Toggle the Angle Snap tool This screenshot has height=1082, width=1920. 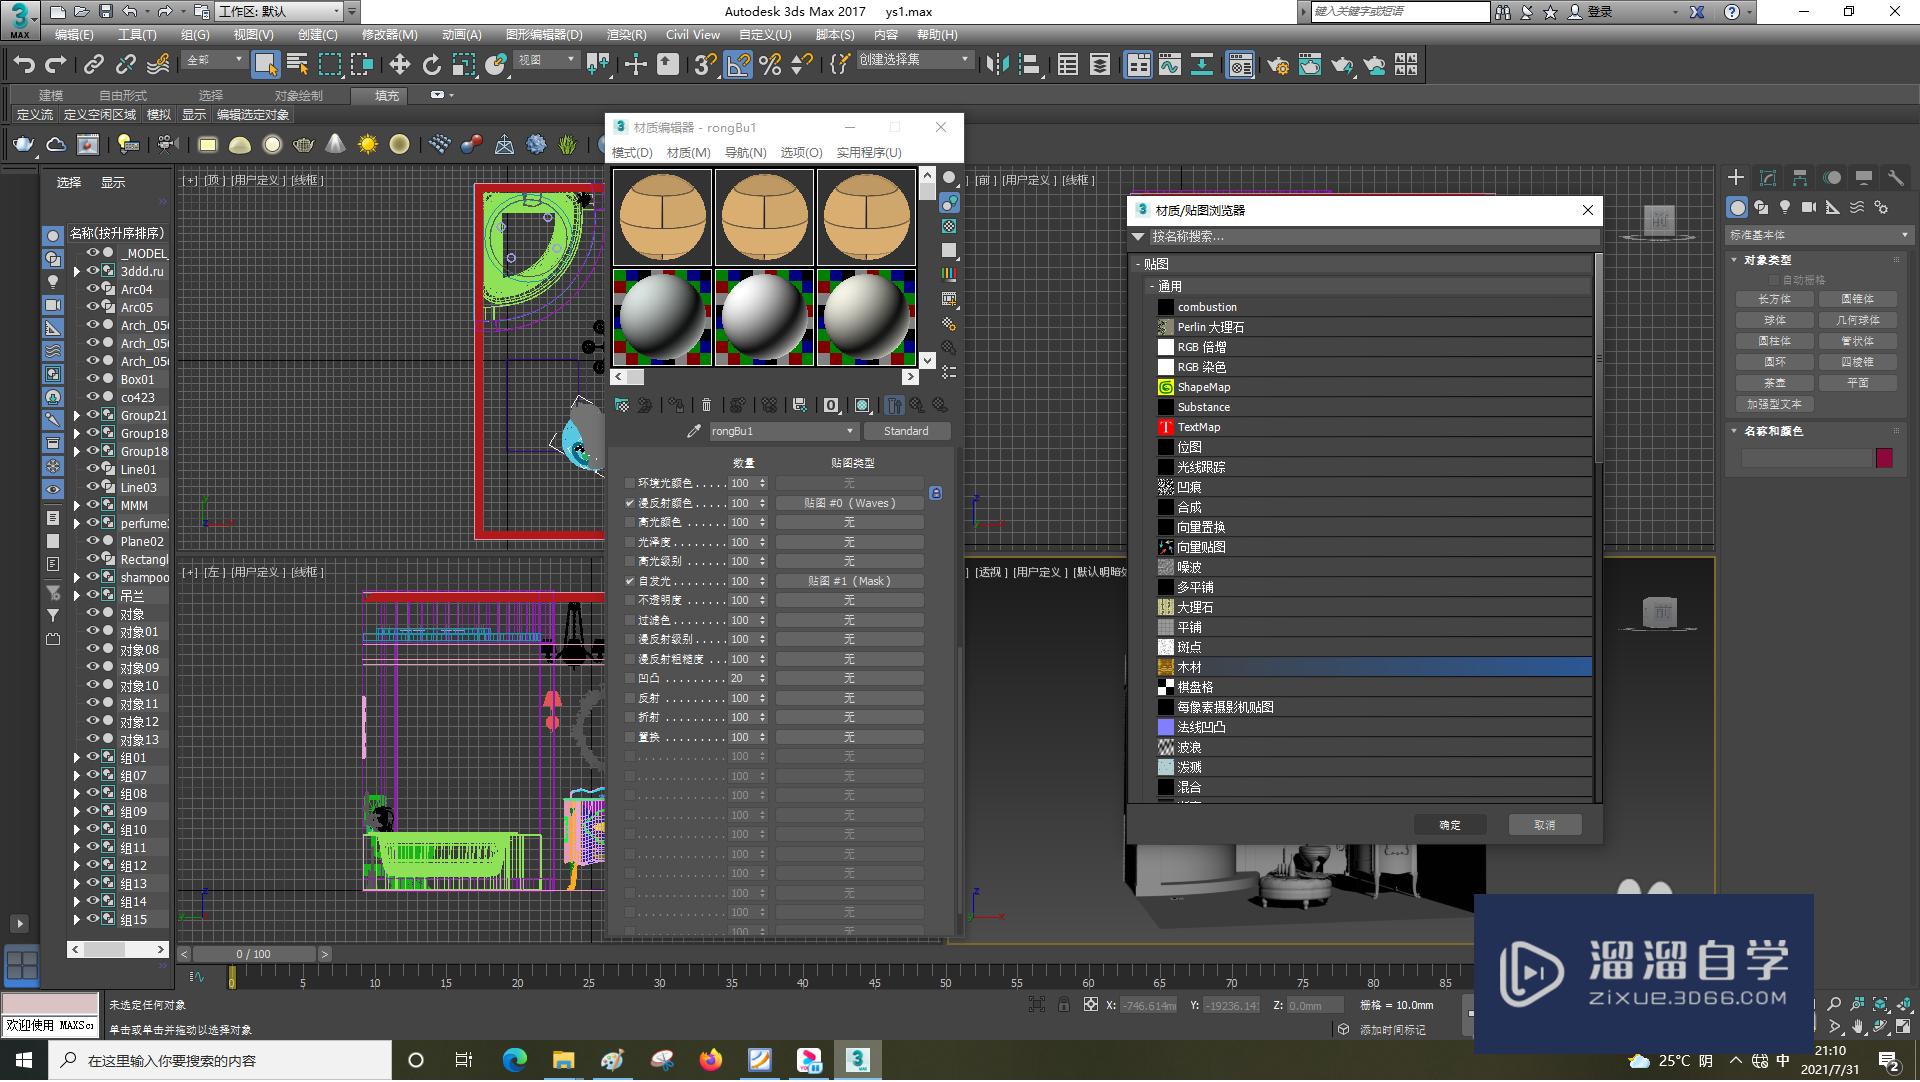click(737, 65)
